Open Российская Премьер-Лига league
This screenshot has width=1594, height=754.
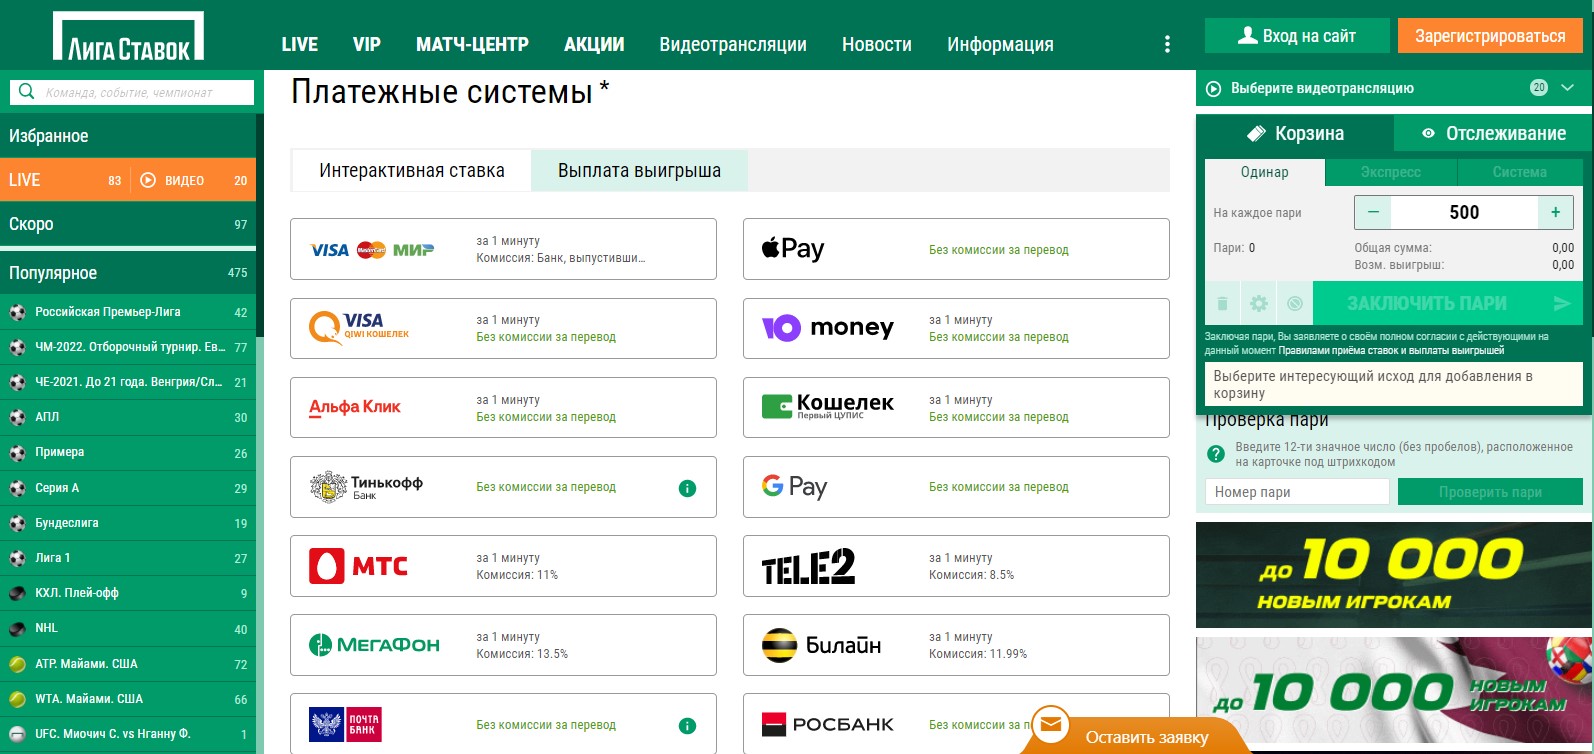tap(128, 312)
